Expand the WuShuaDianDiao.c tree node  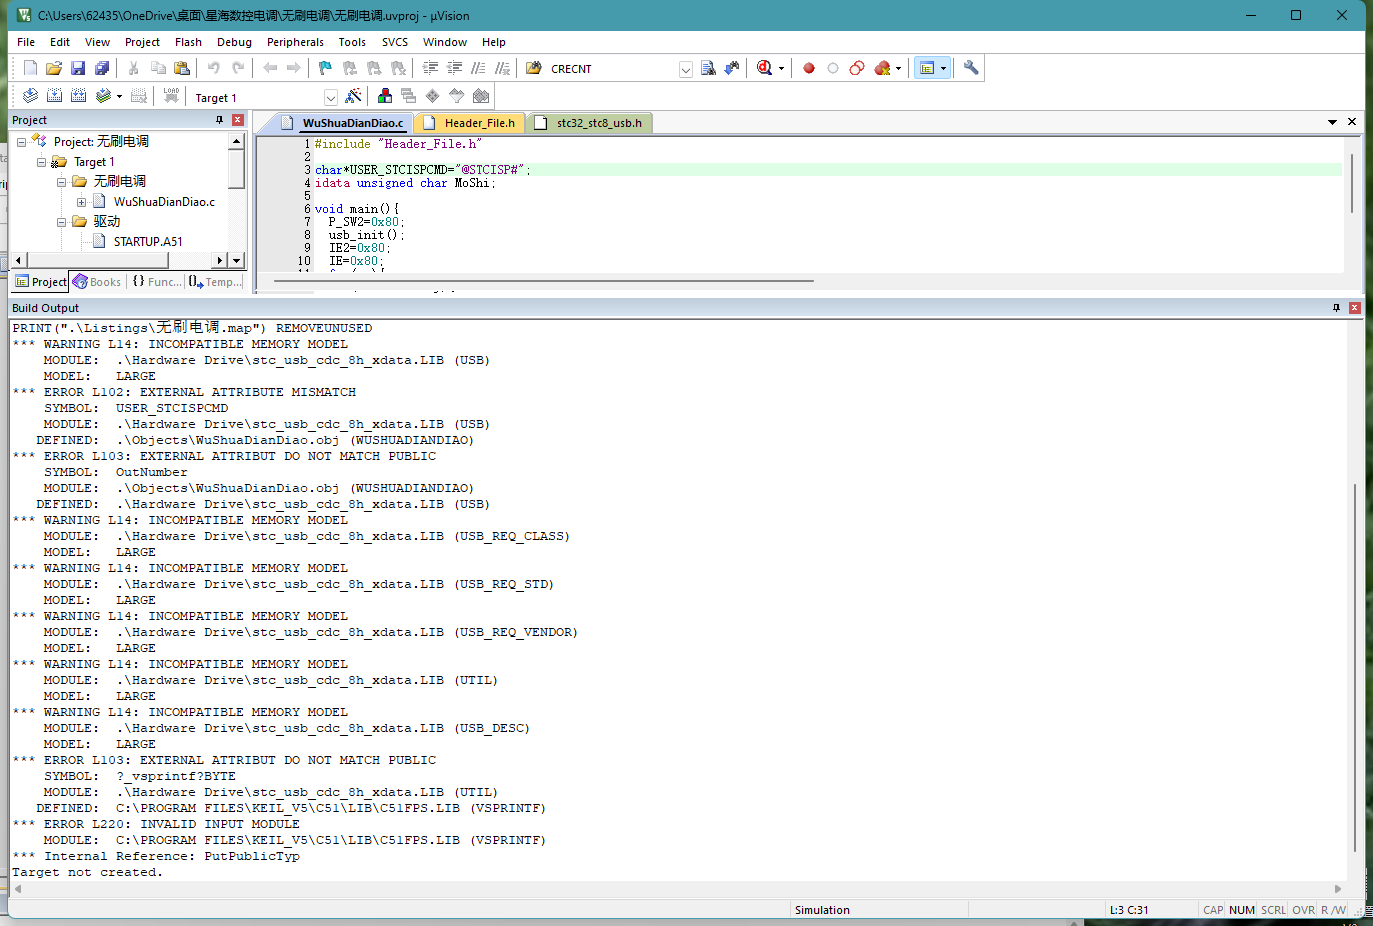[x=81, y=202]
